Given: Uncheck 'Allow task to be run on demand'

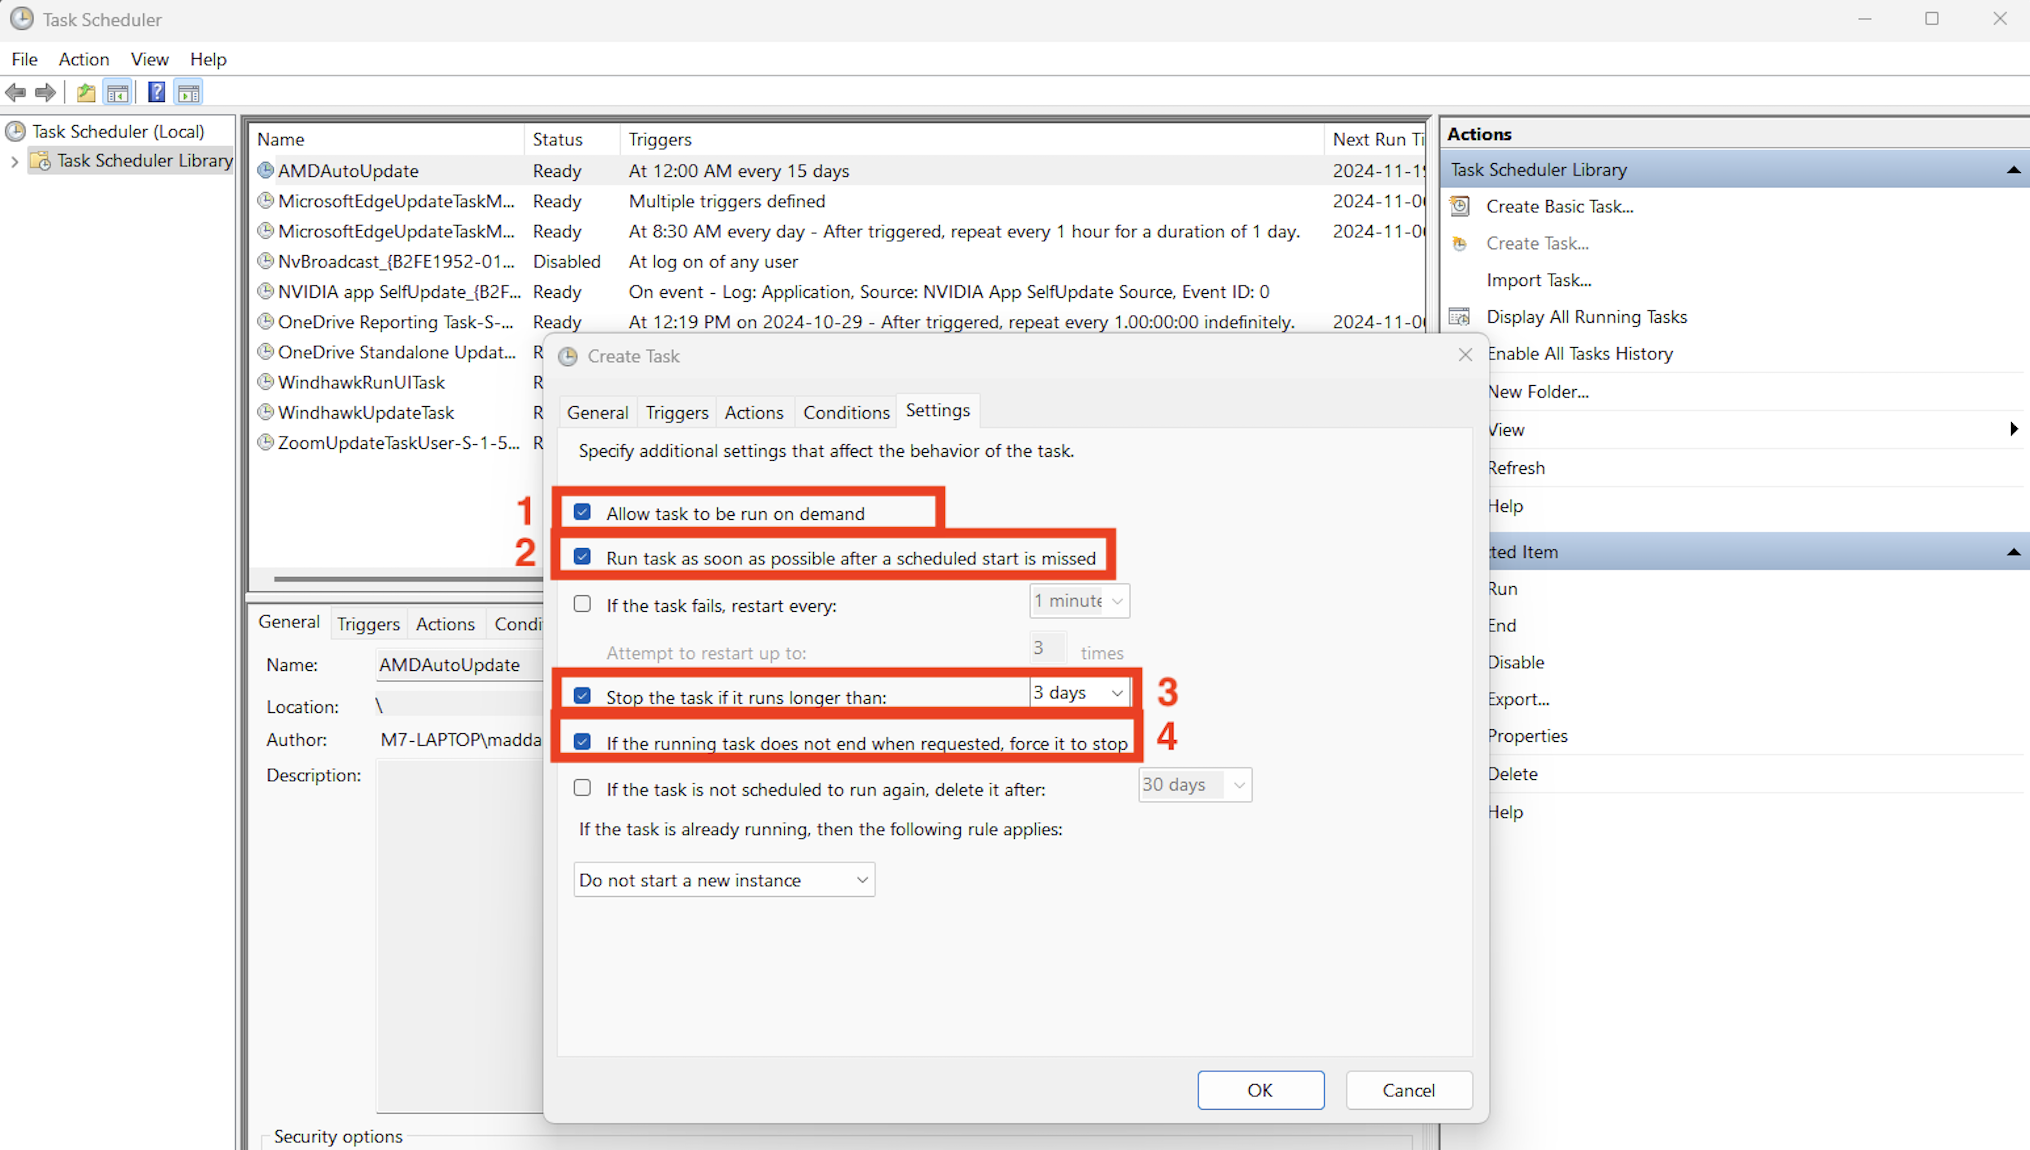Looking at the screenshot, I should pyautogui.click(x=582, y=512).
